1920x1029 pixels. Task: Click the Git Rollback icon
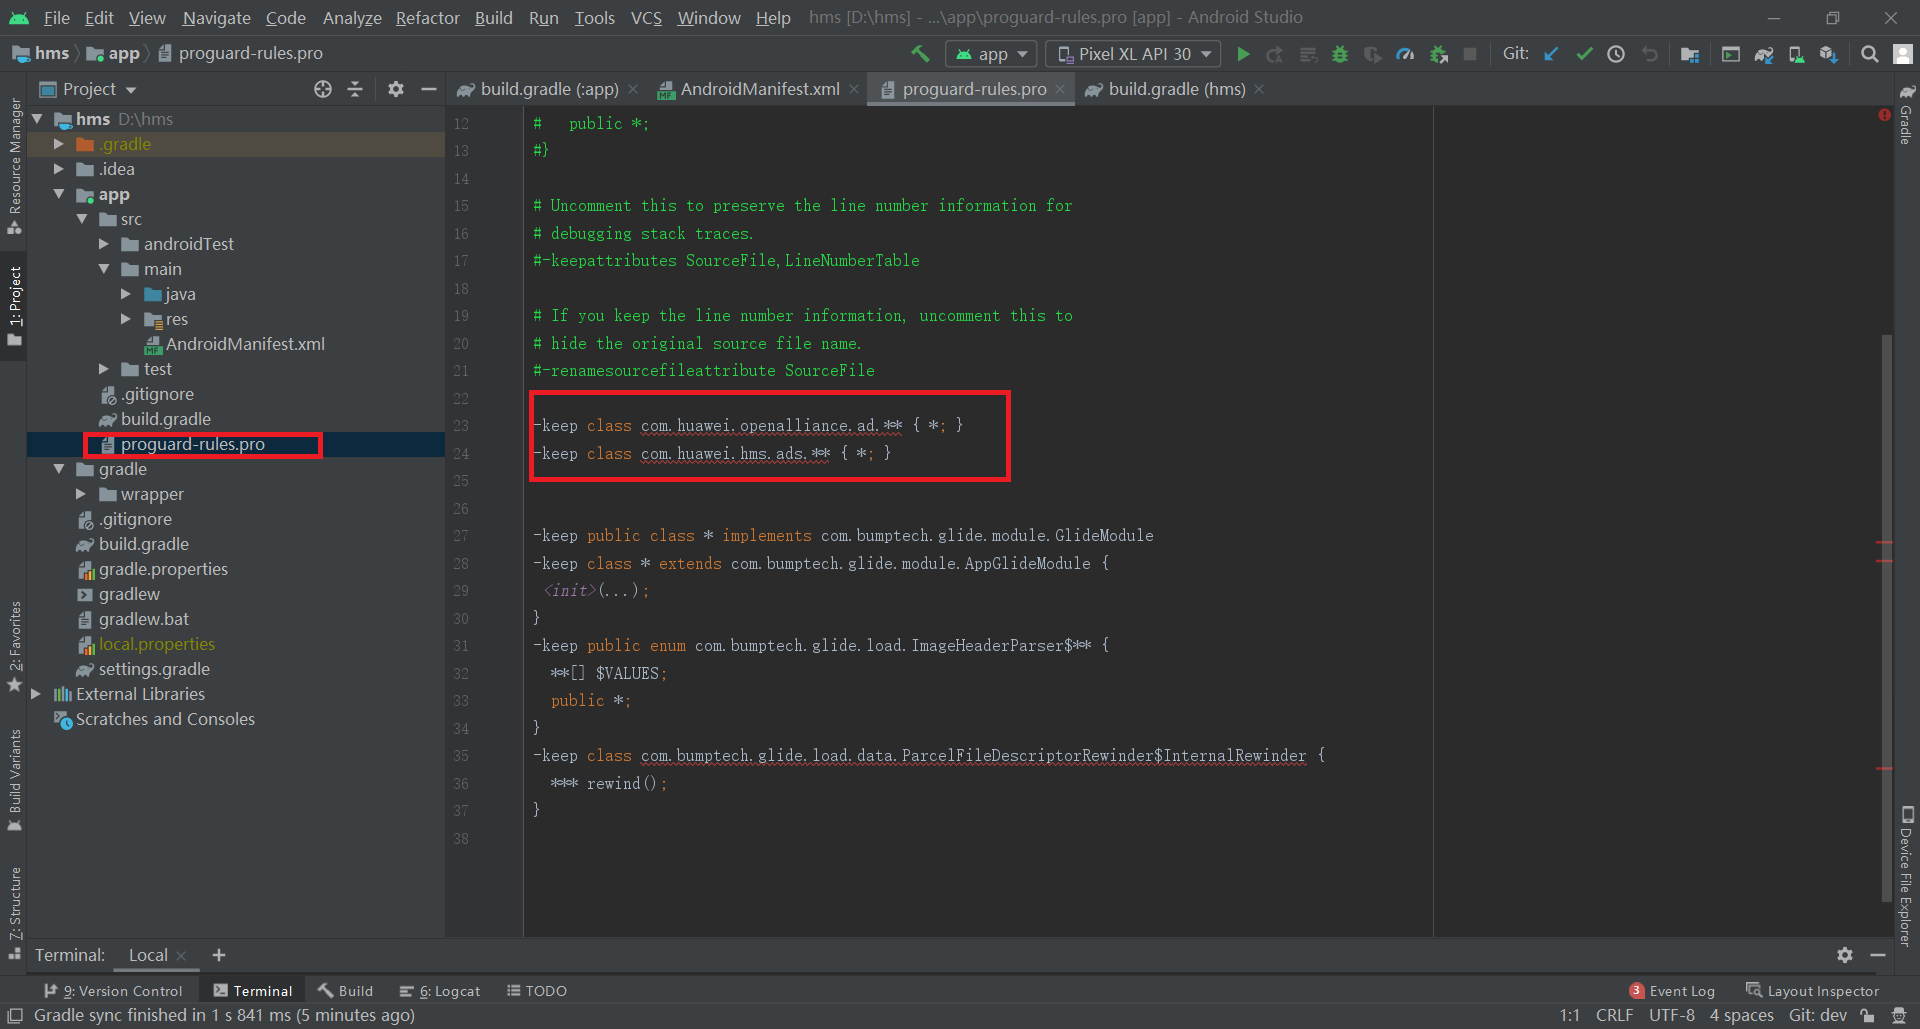(x=1649, y=54)
